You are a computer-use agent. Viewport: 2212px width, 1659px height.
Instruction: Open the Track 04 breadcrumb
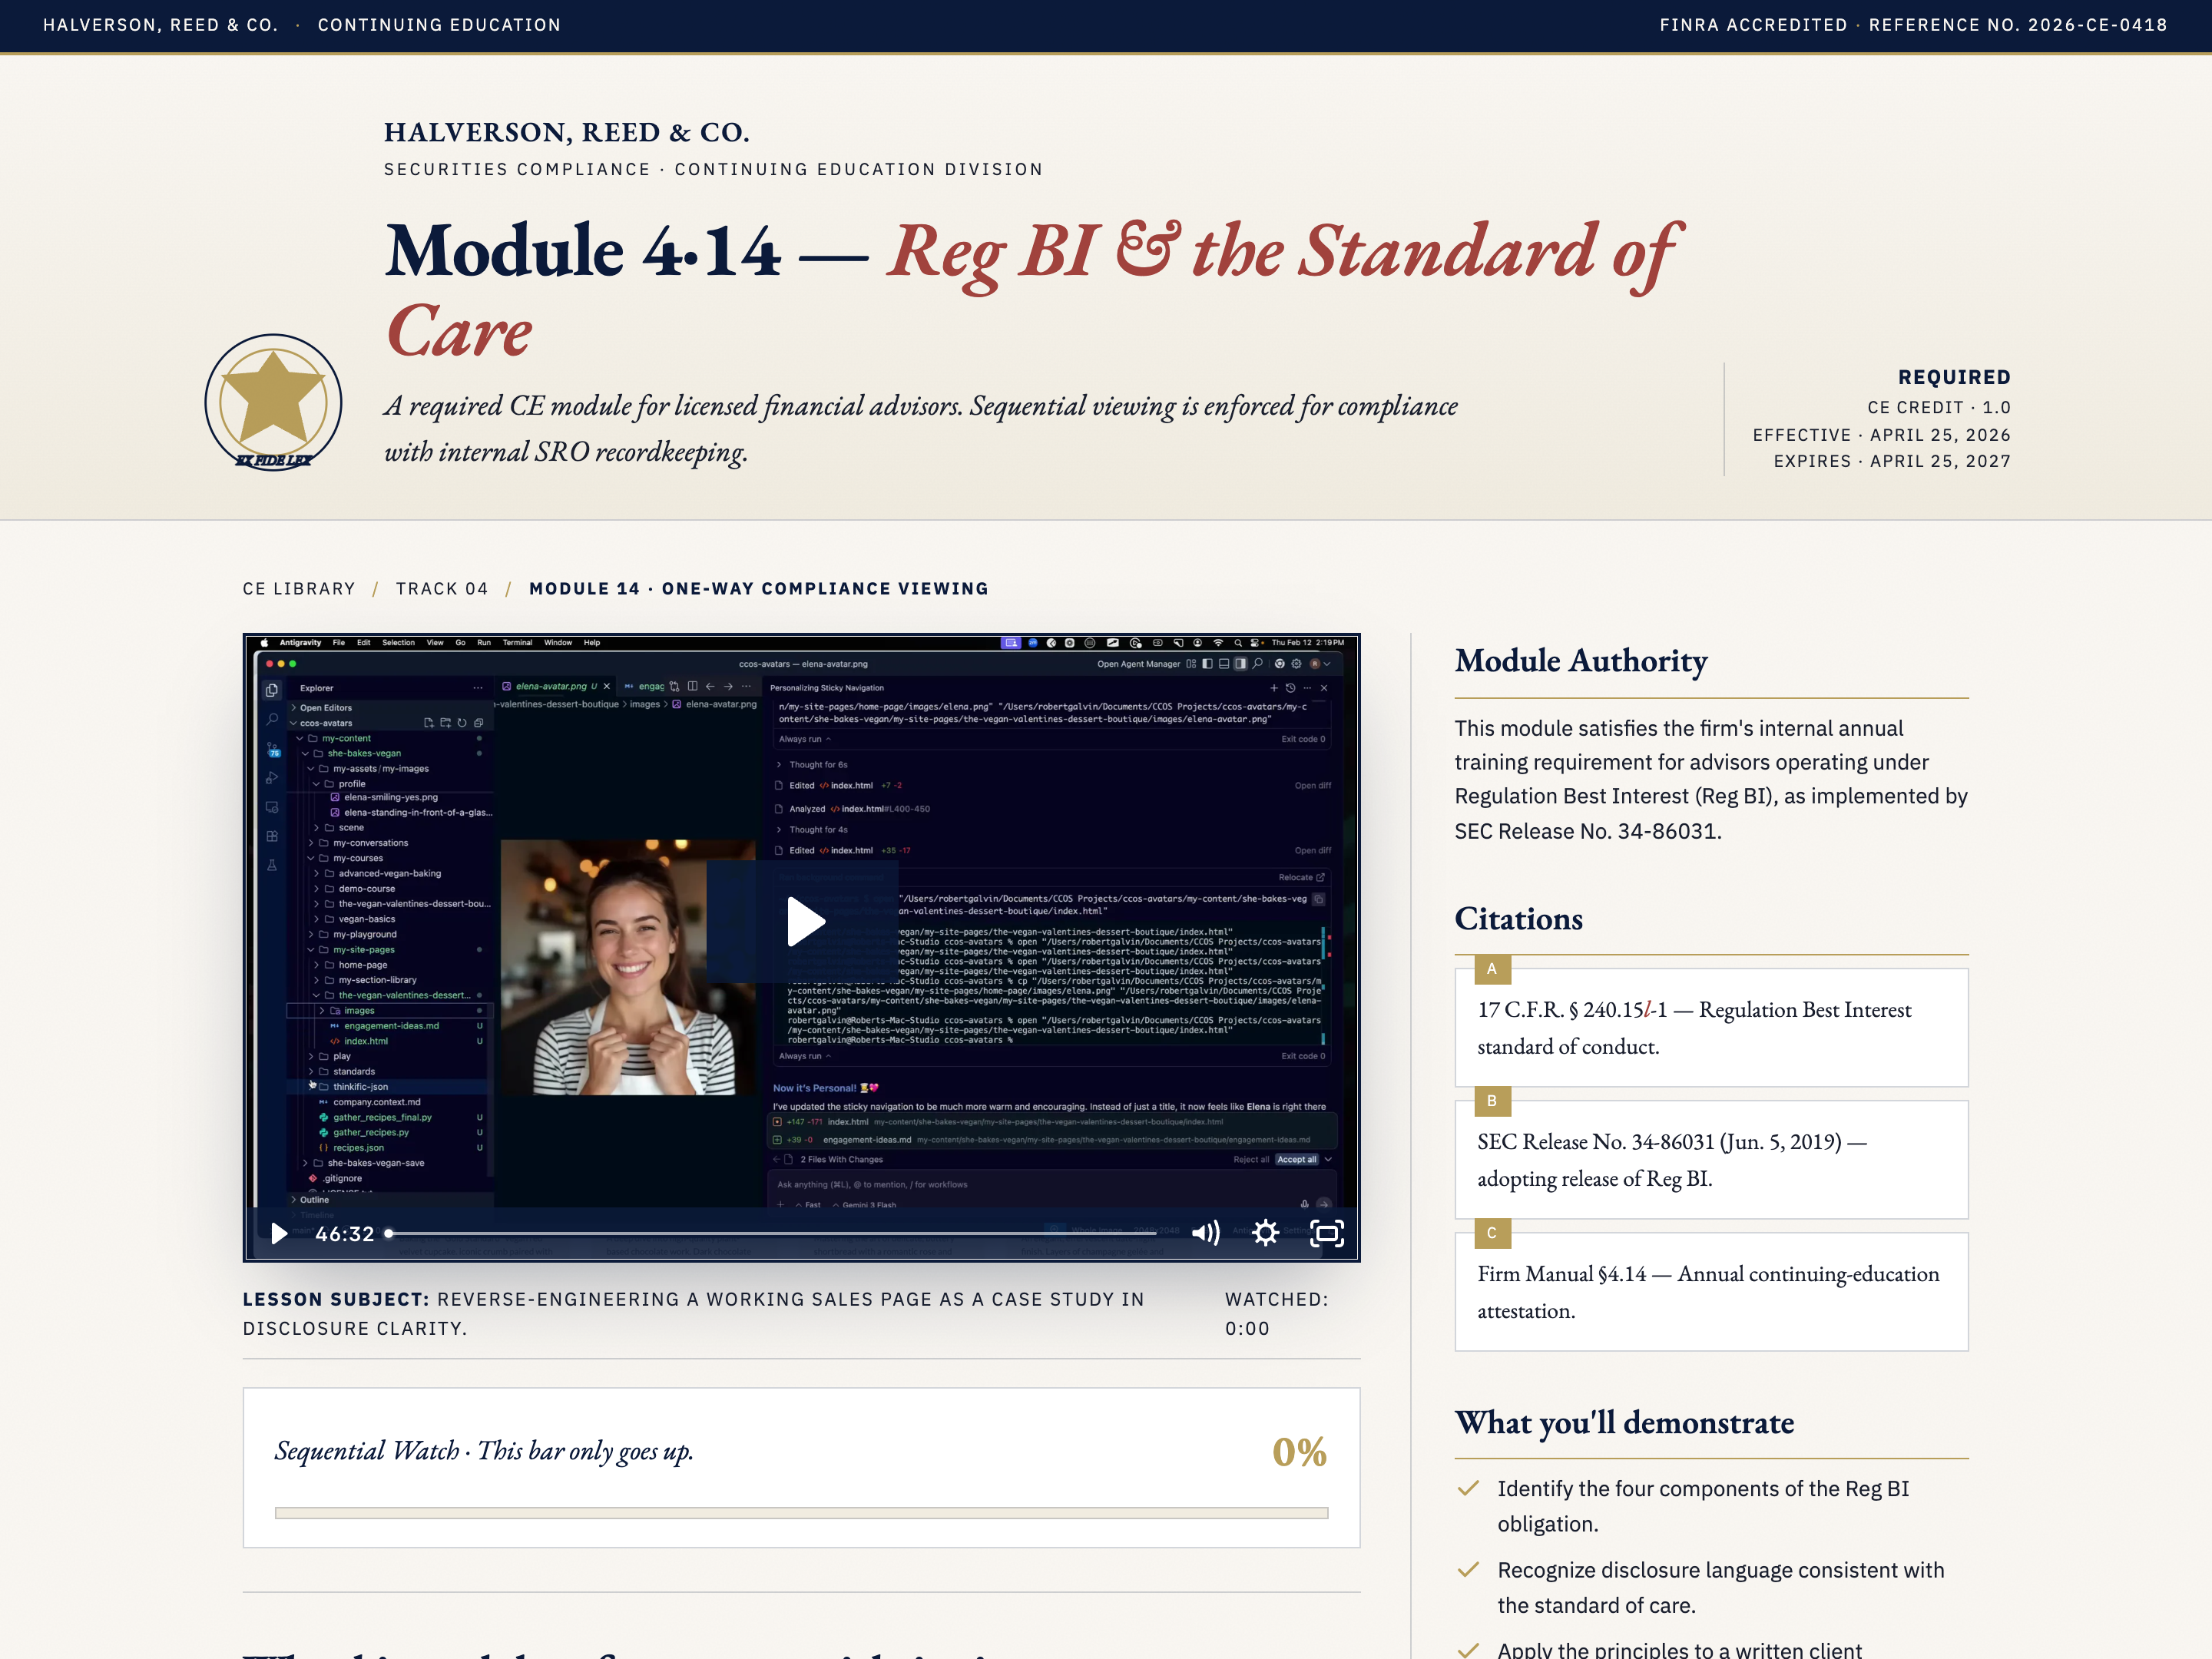(442, 589)
